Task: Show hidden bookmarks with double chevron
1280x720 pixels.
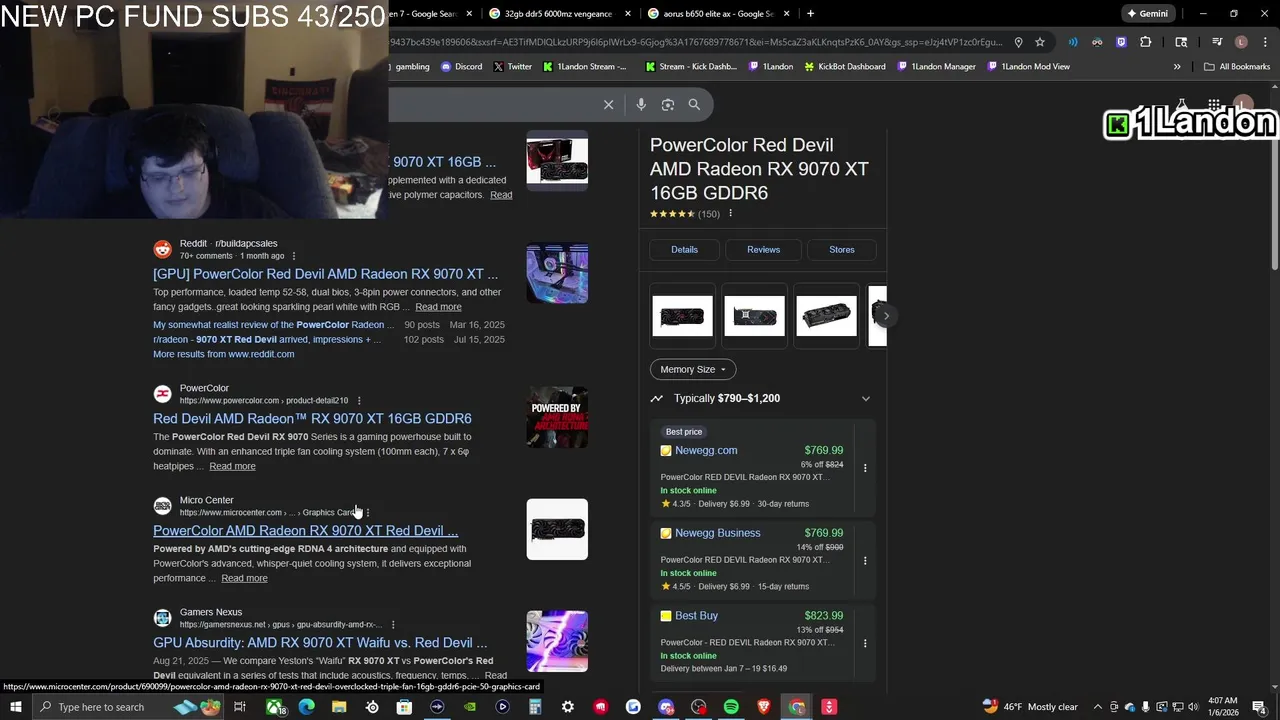Action: tap(1177, 67)
